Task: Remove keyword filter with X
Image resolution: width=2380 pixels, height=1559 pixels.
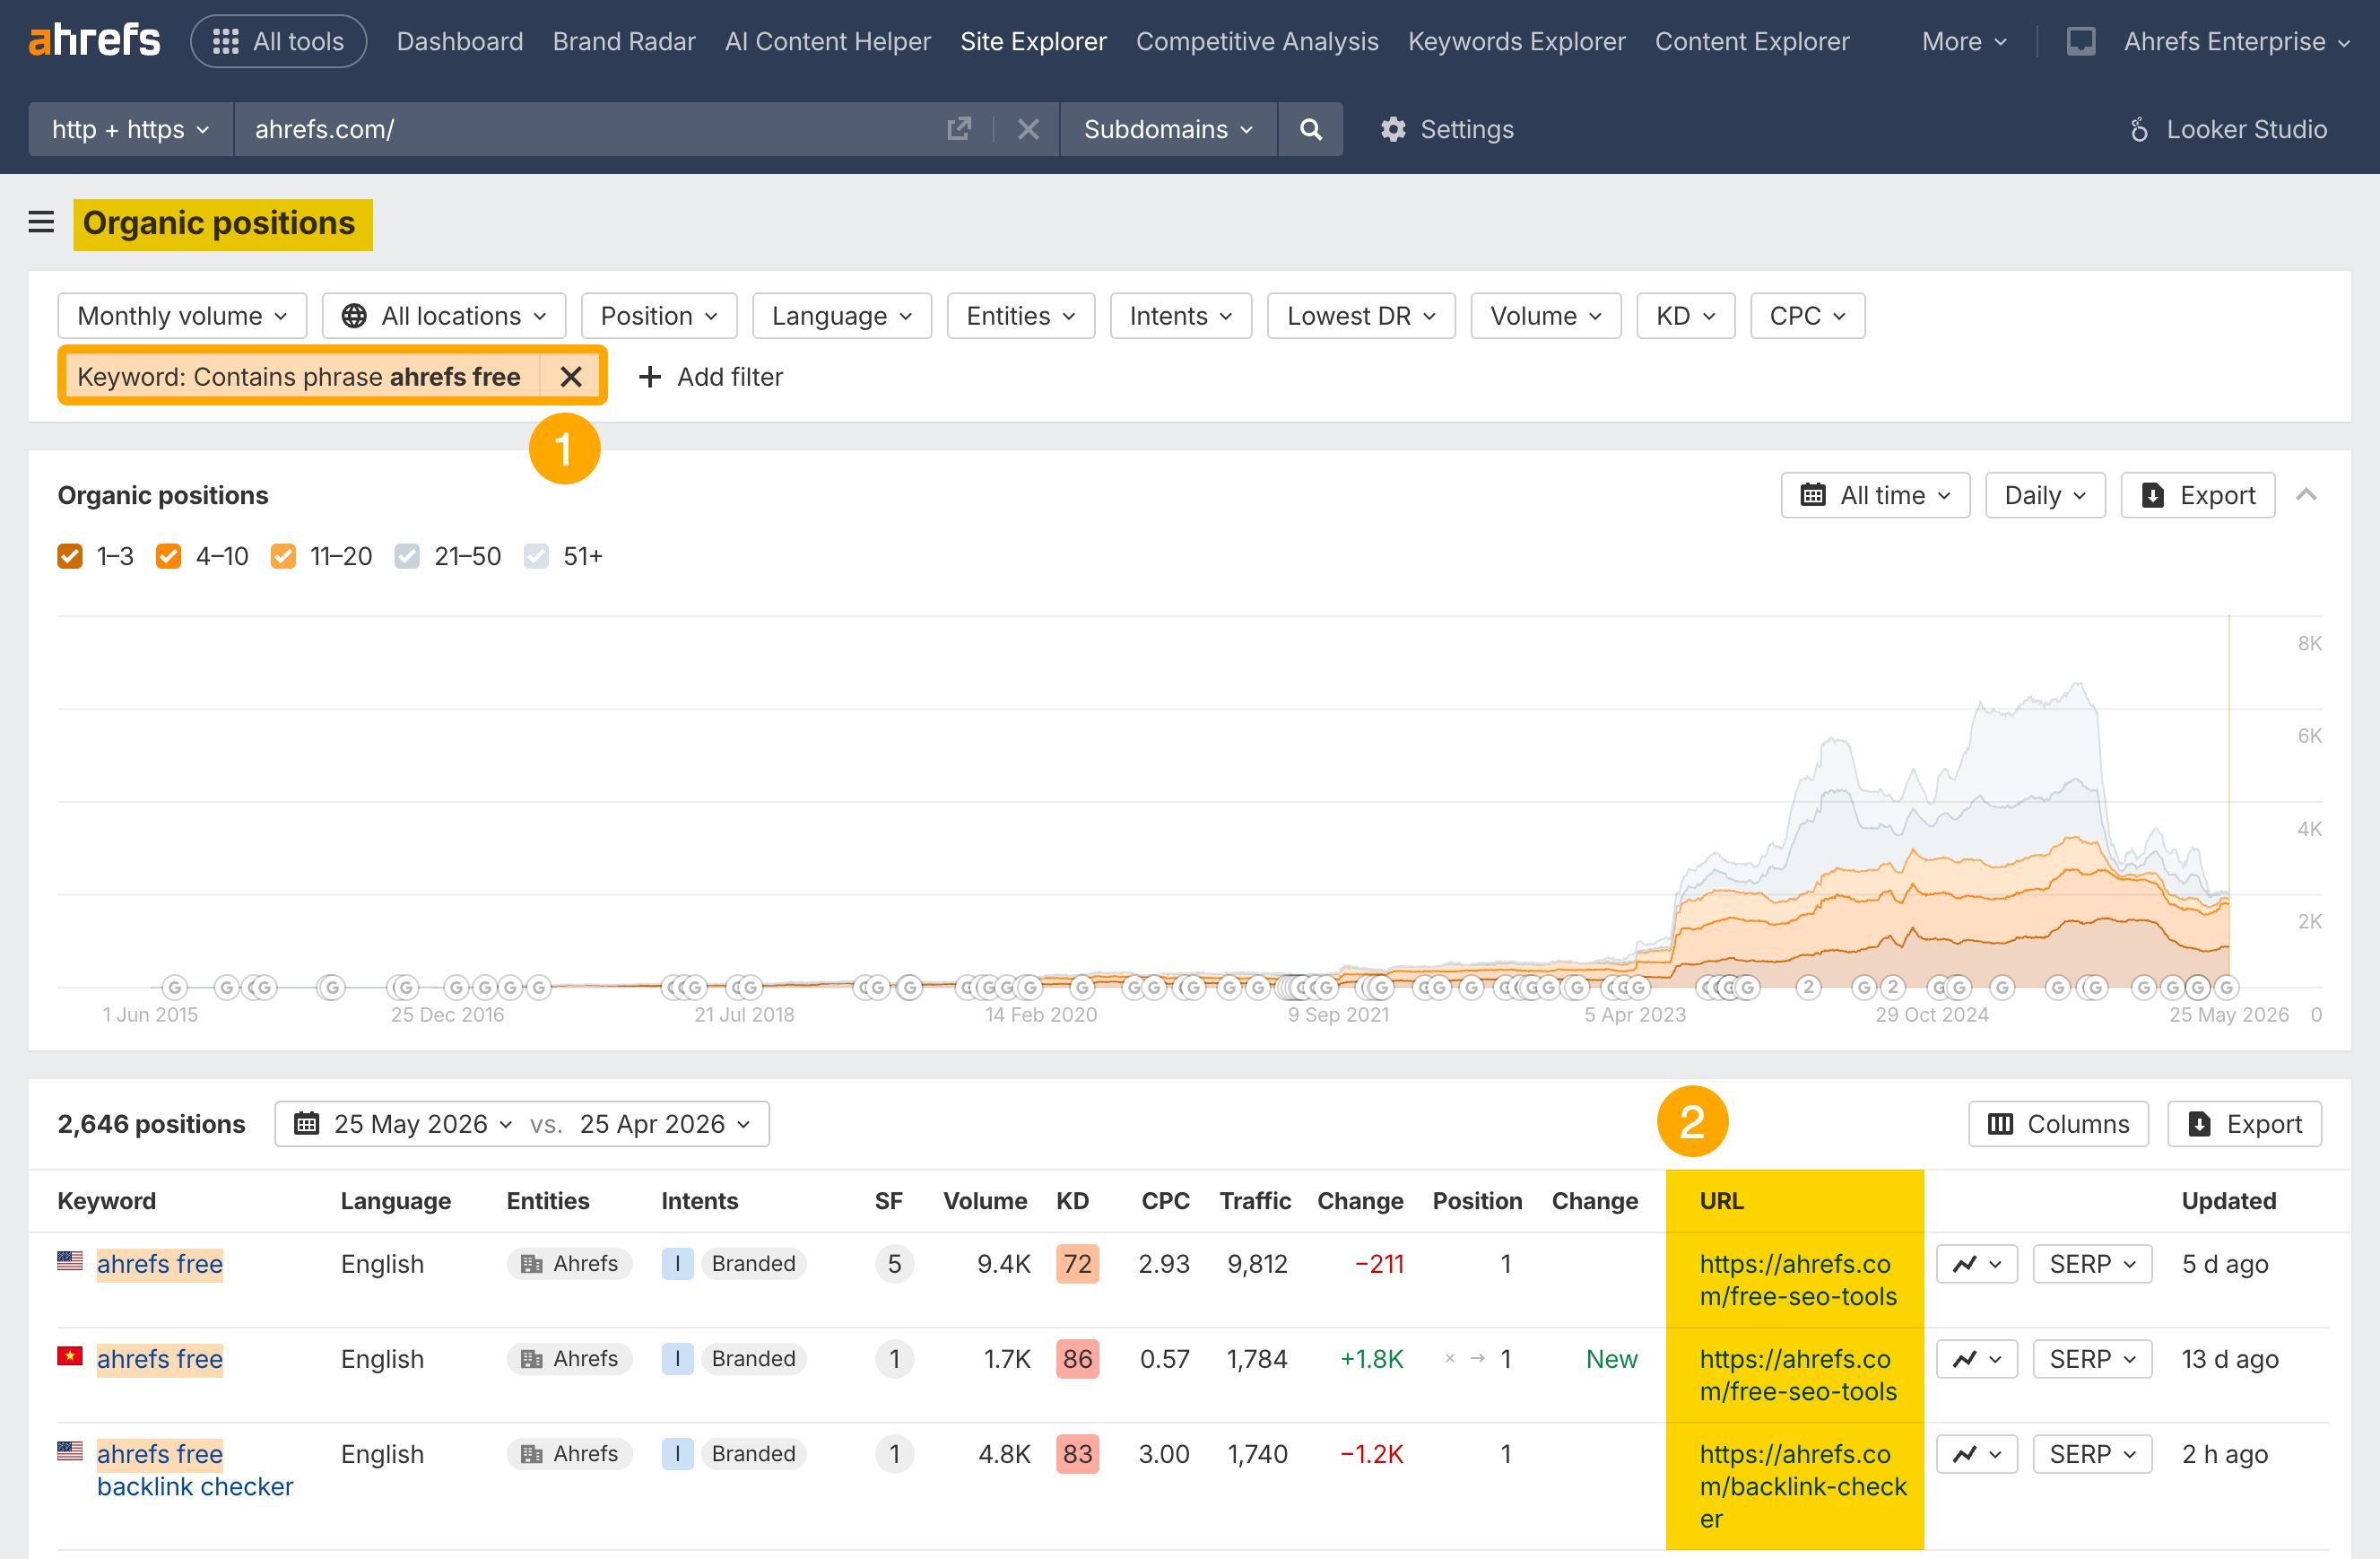Action: point(571,377)
